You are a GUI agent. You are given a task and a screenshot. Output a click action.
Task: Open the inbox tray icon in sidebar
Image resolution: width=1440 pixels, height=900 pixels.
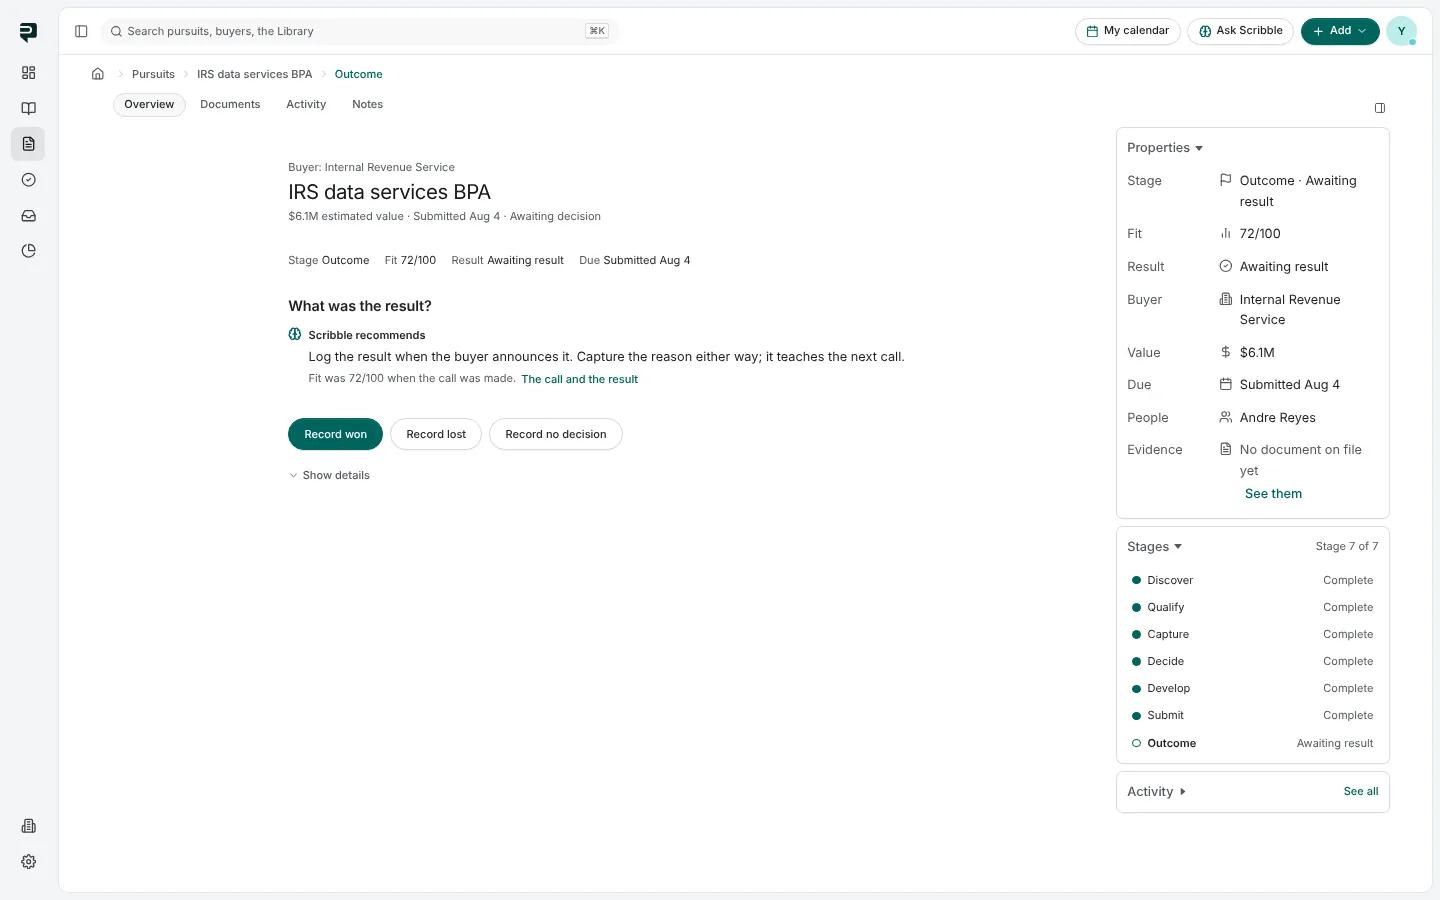coord(28,216)
